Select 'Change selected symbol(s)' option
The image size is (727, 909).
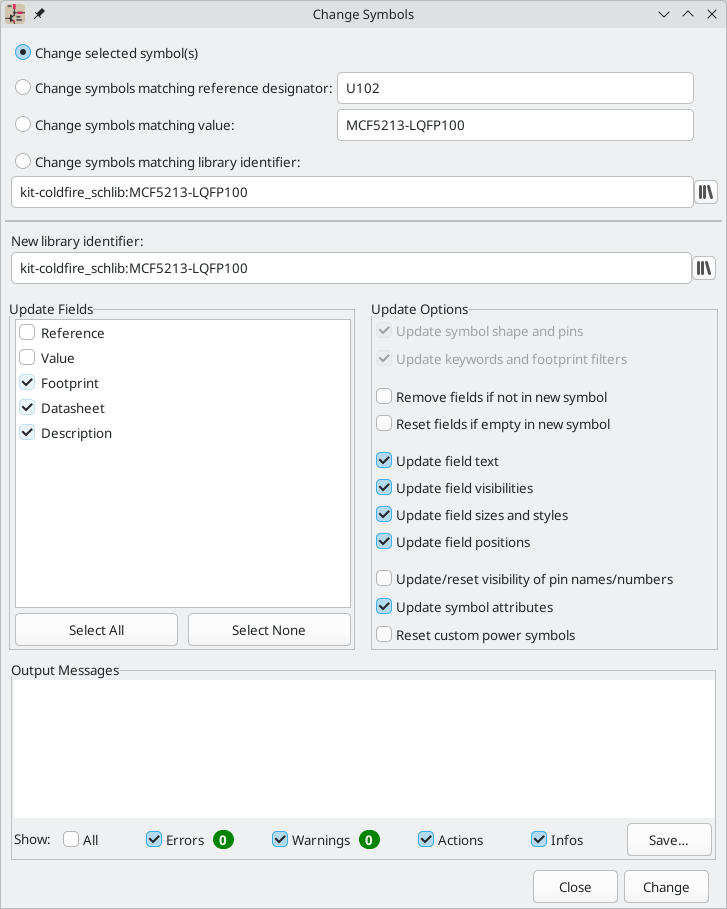[x=23, y=53]
